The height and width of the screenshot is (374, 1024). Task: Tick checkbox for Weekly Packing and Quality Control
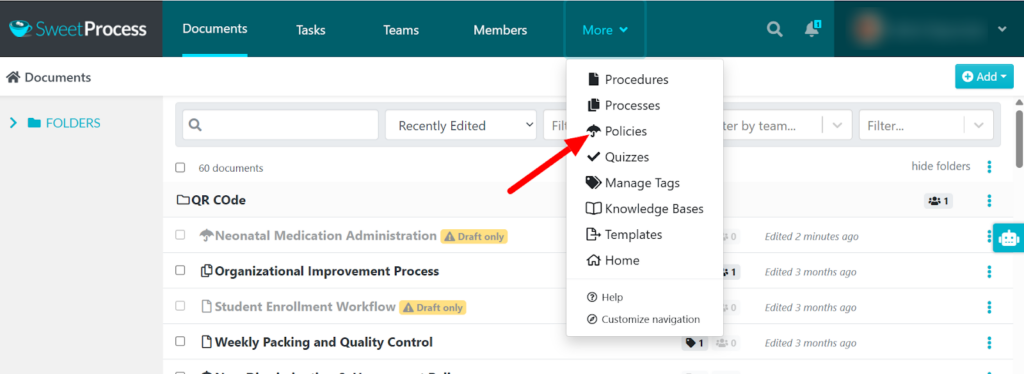[x=180, y=341]
